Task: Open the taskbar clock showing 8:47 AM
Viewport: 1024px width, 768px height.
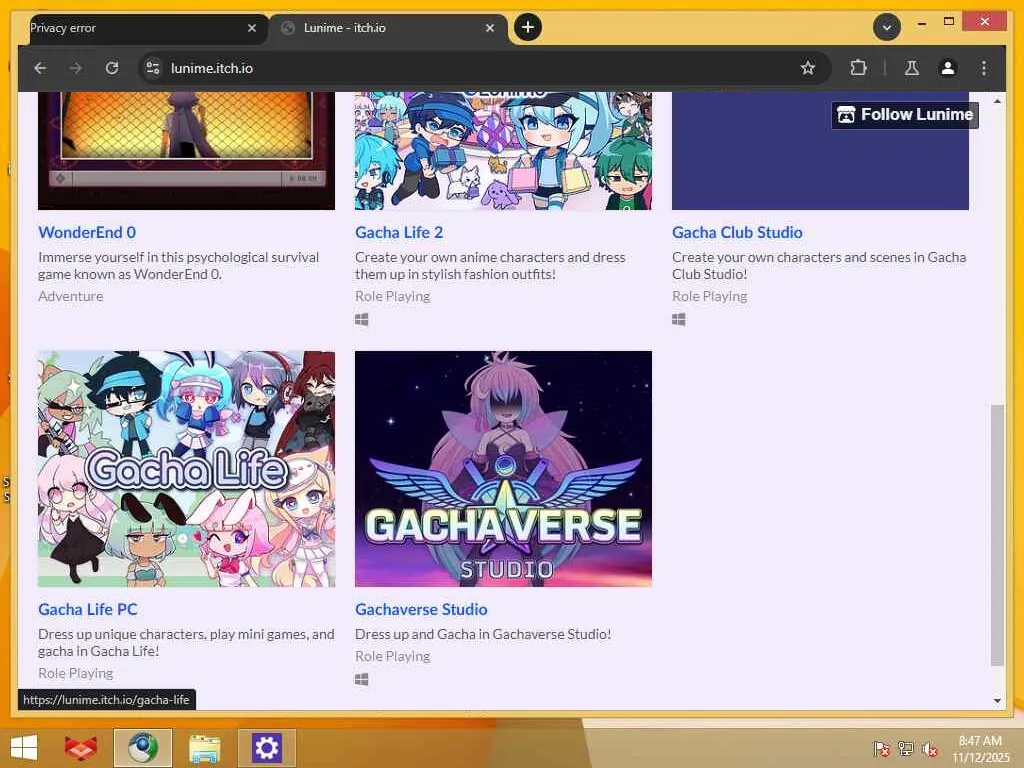Action: 980,749
